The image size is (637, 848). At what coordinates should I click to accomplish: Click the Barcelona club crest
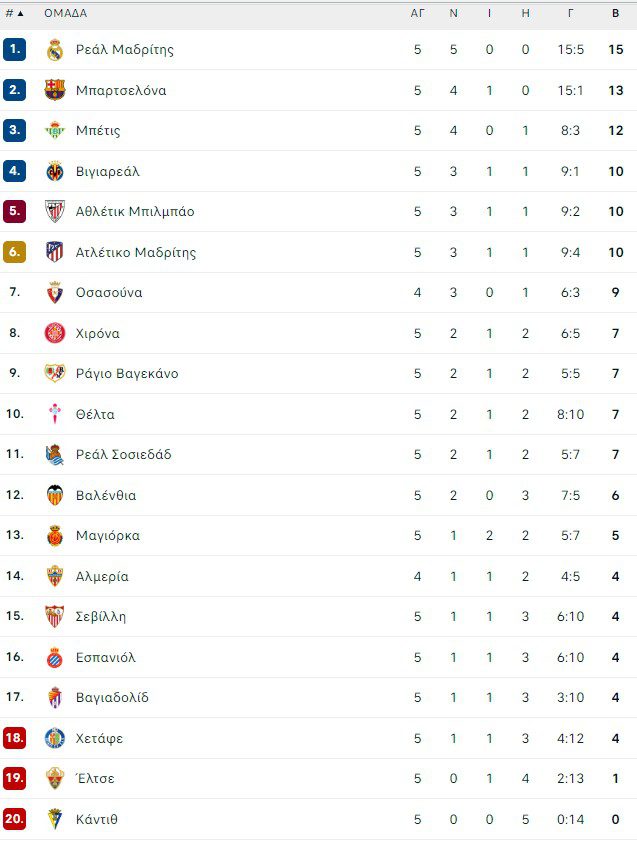(x=55, y=90)
